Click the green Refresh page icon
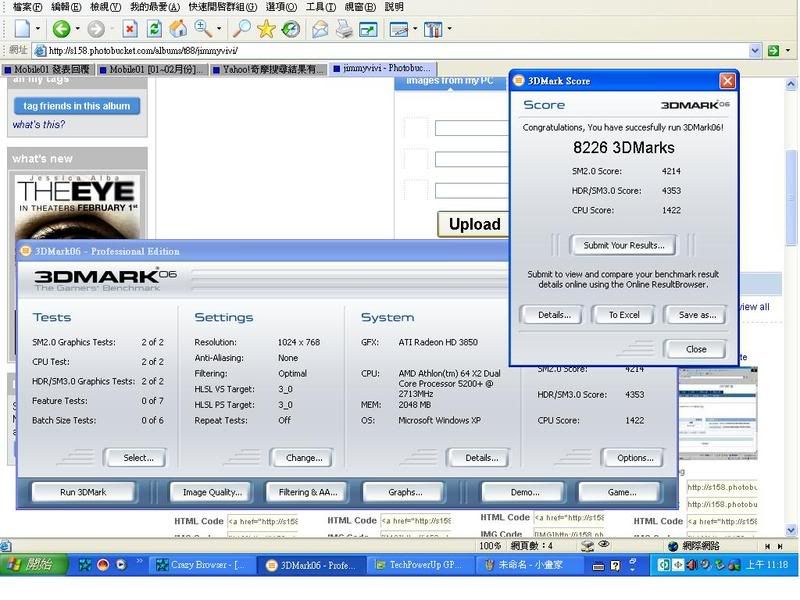800x600 pixels. click(x=154, y=29)
